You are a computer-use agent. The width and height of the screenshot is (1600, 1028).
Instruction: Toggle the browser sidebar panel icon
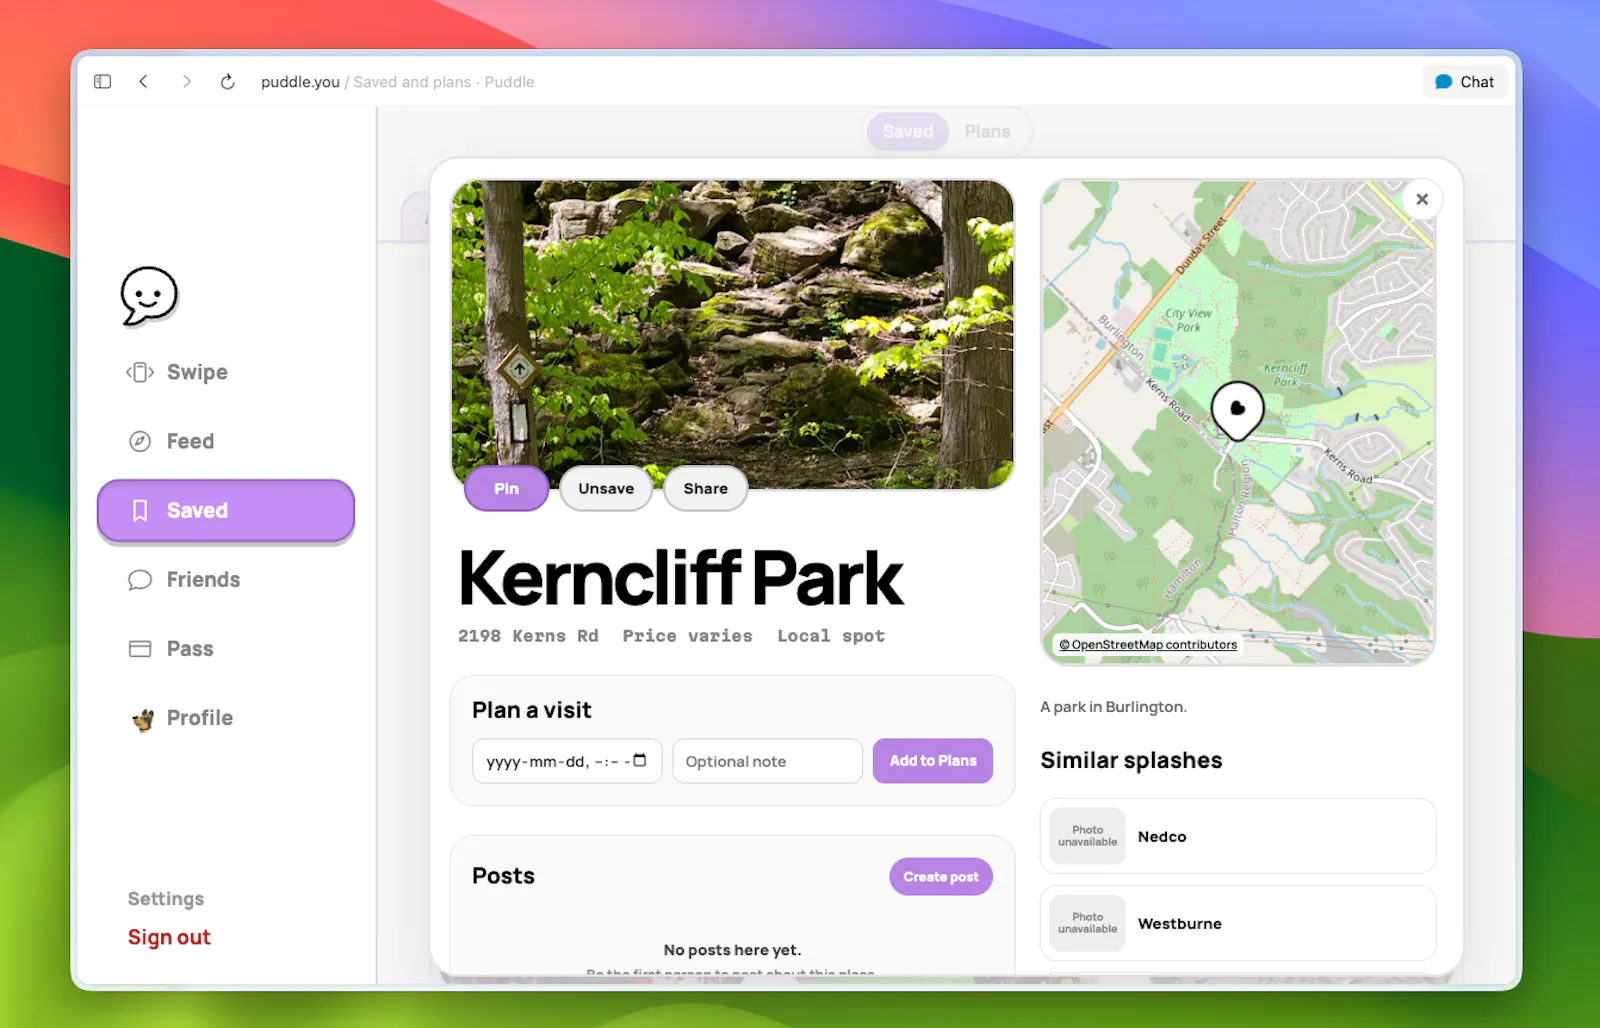click(x=102, y=82)
